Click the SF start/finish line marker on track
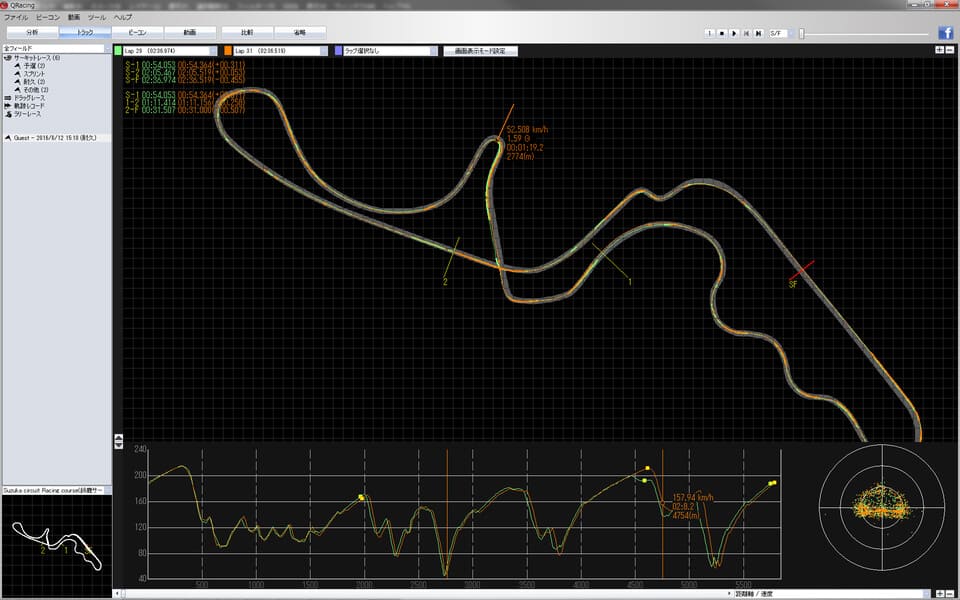960x600 pixels. click(801, 271)
